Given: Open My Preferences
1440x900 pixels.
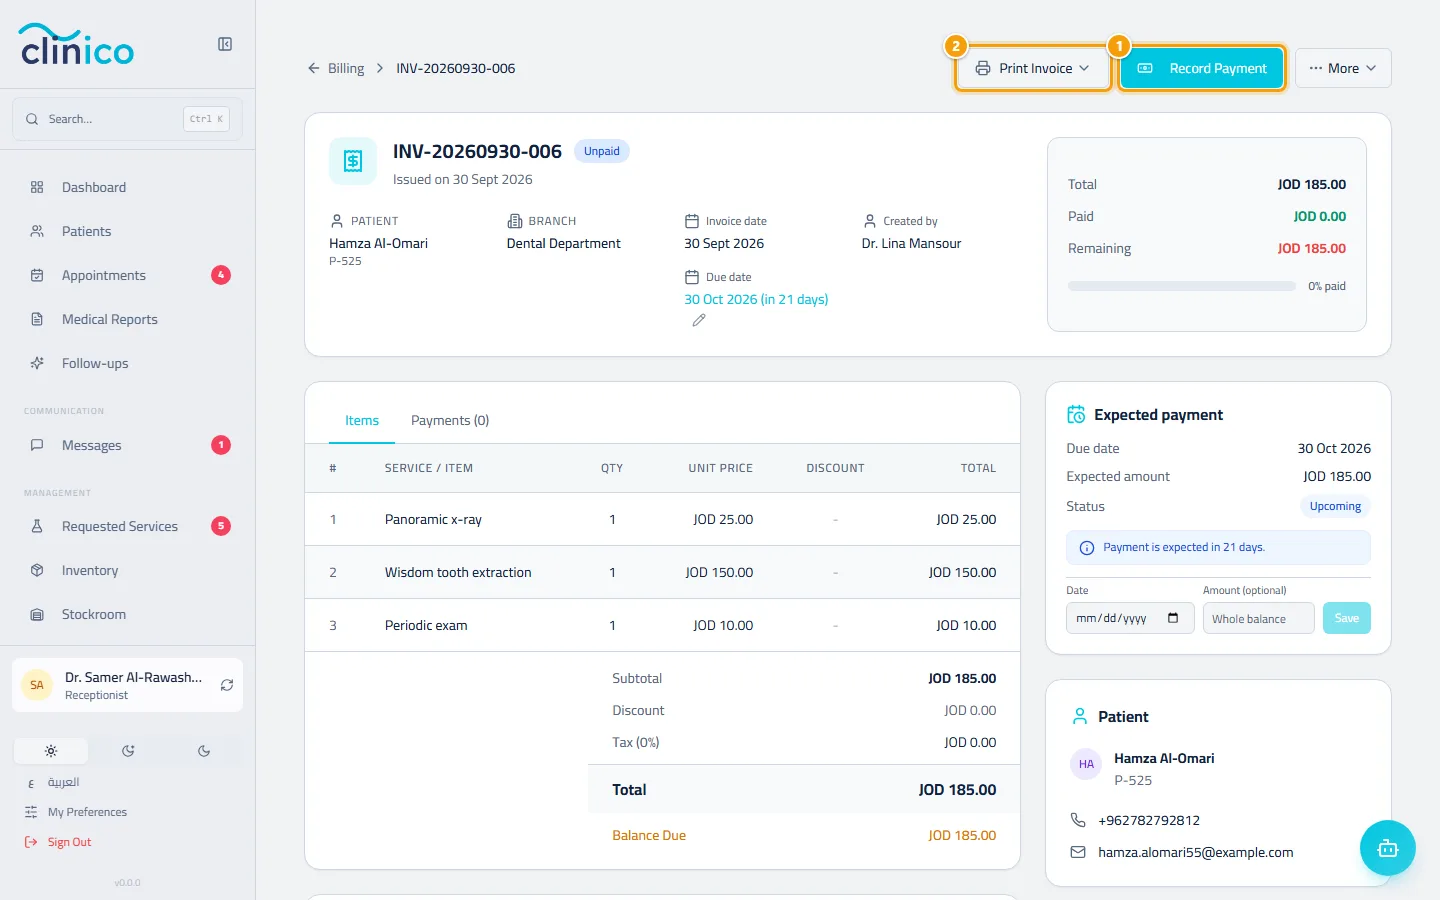Looking at the screenshot, I should point(87,812).
